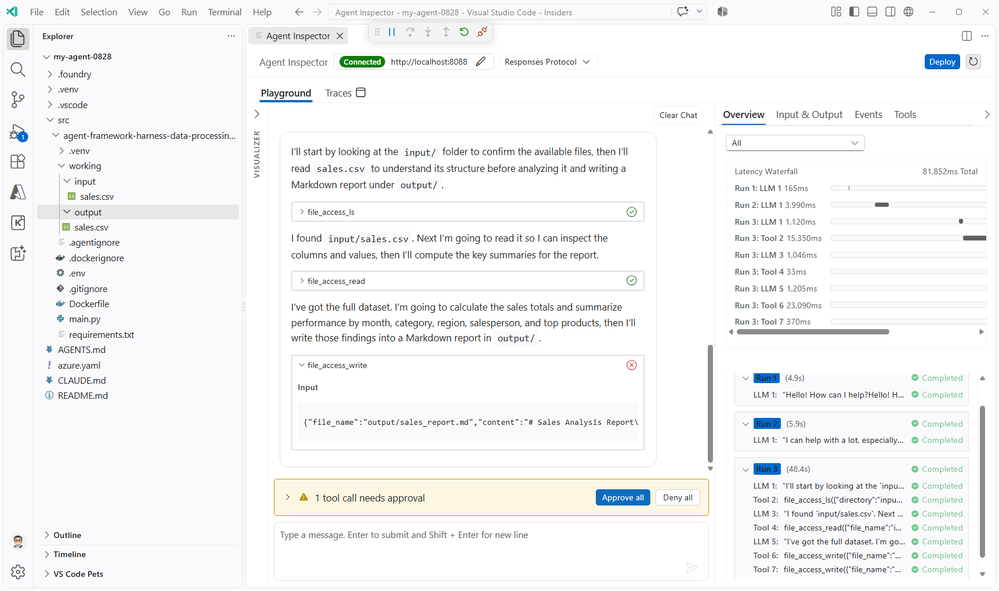Open the Copilot chat icon in title bar
Image resolution: width=999 pixels, height=591 pixels.
coord(682,11)
